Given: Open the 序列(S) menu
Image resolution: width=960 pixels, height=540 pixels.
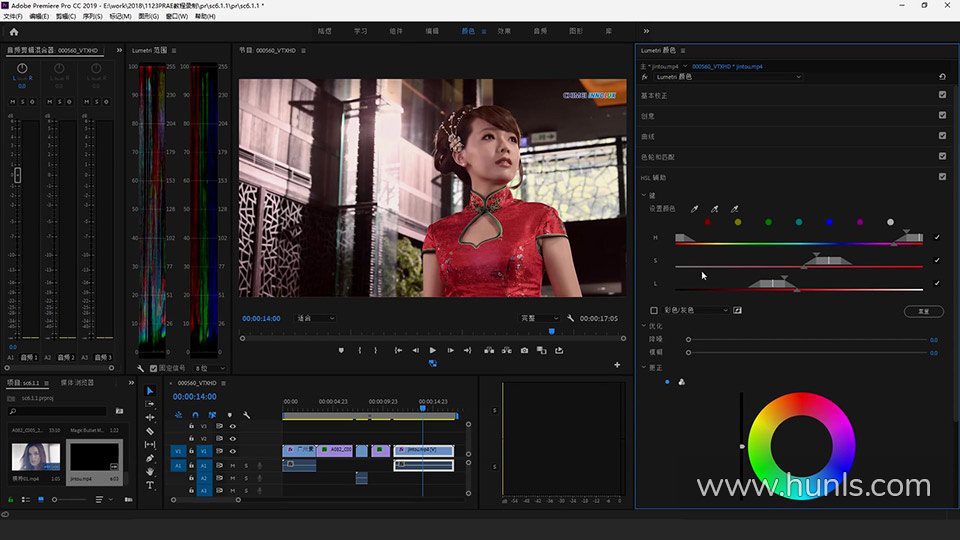Looking at the screenshot, I should pyautogui.click(x=92, y=17).
